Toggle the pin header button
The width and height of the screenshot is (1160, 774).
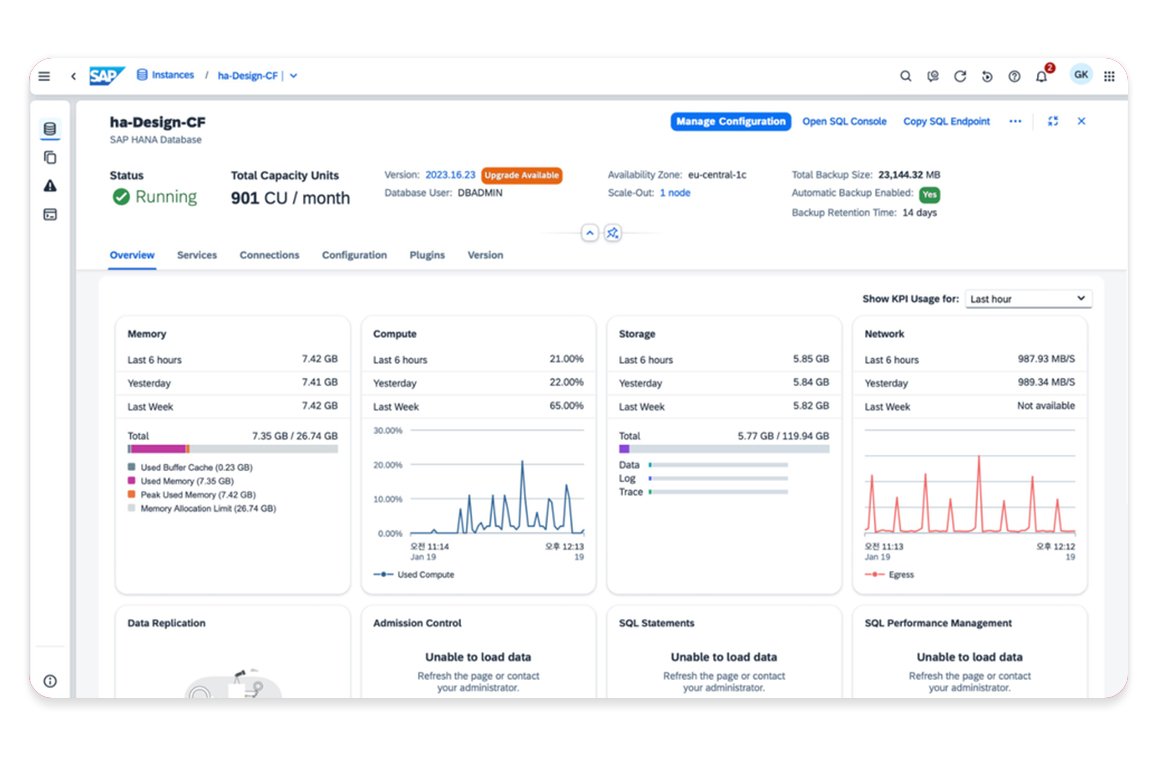(x=613, y=233)
